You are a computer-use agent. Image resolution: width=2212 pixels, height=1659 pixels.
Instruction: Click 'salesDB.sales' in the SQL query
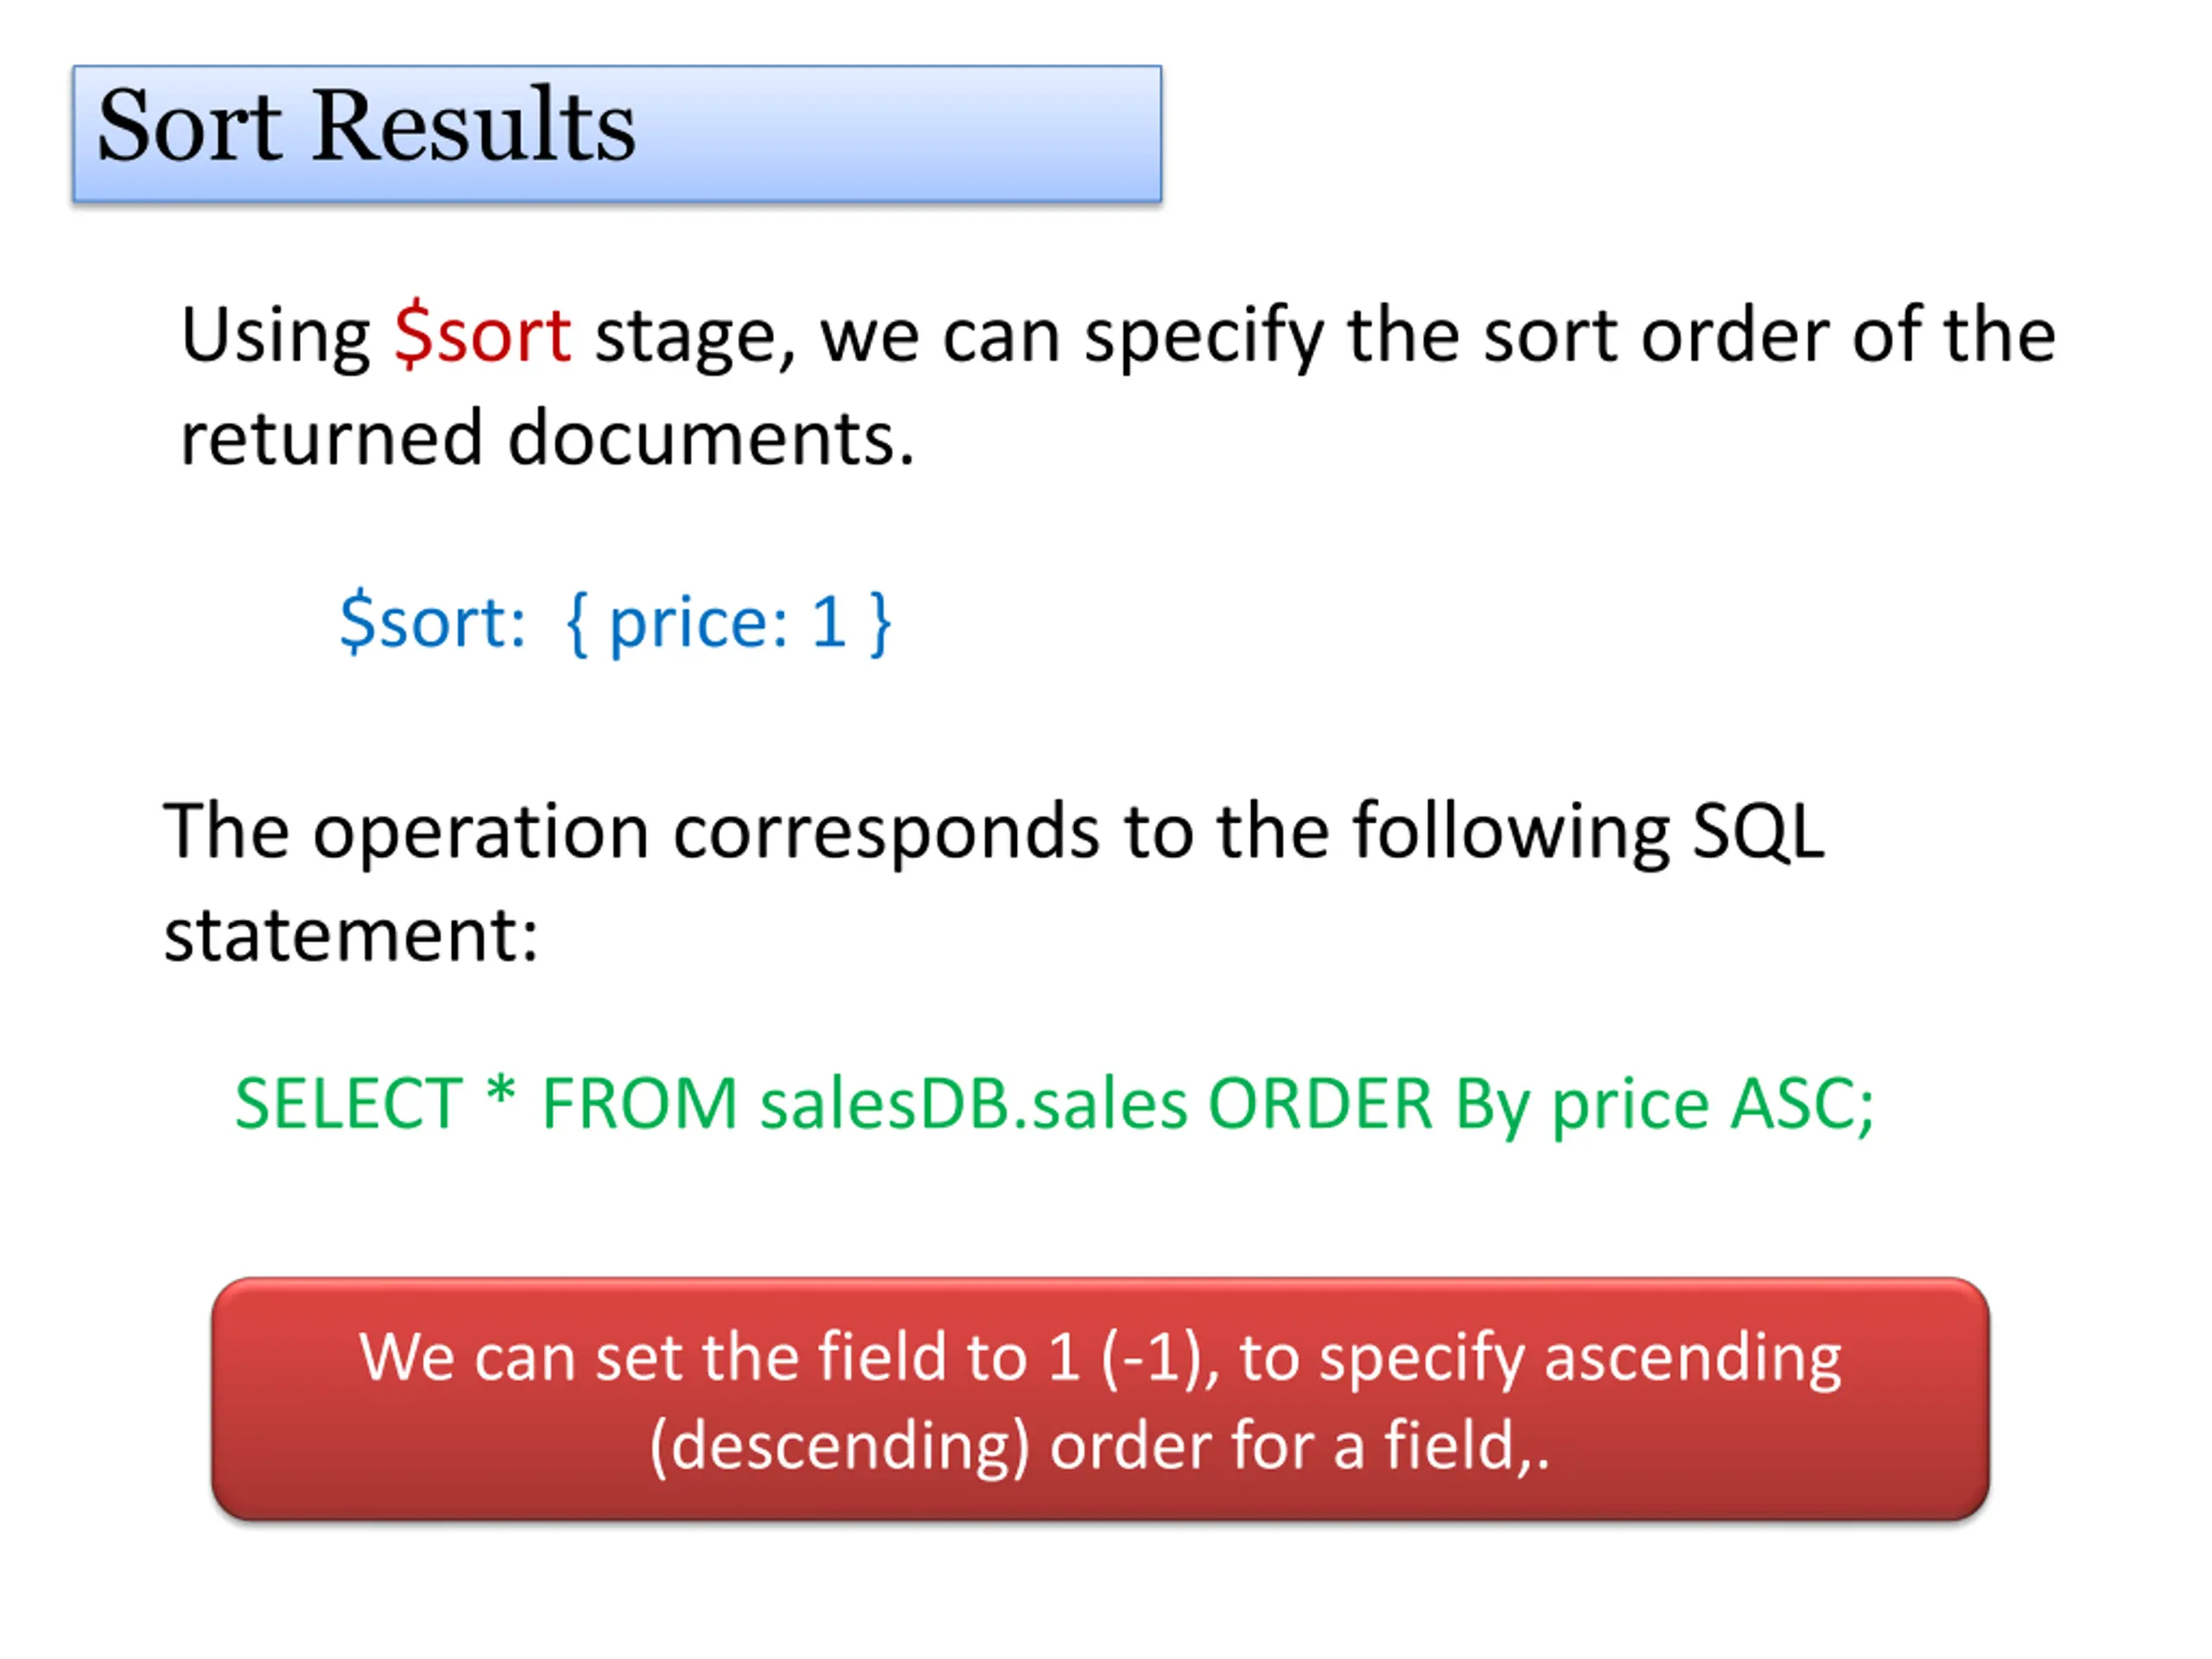click(x=974, y=1104)
